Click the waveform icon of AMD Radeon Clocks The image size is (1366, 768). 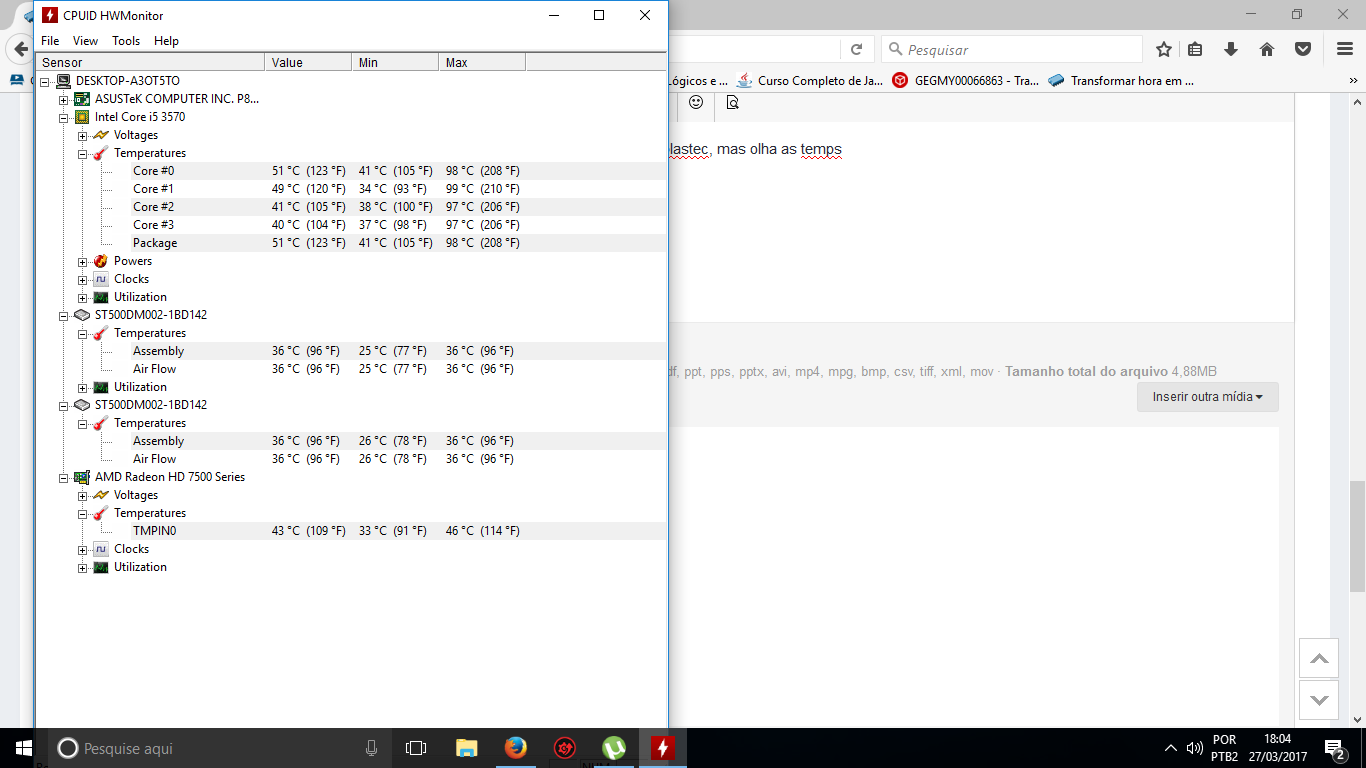pos(101,549)
